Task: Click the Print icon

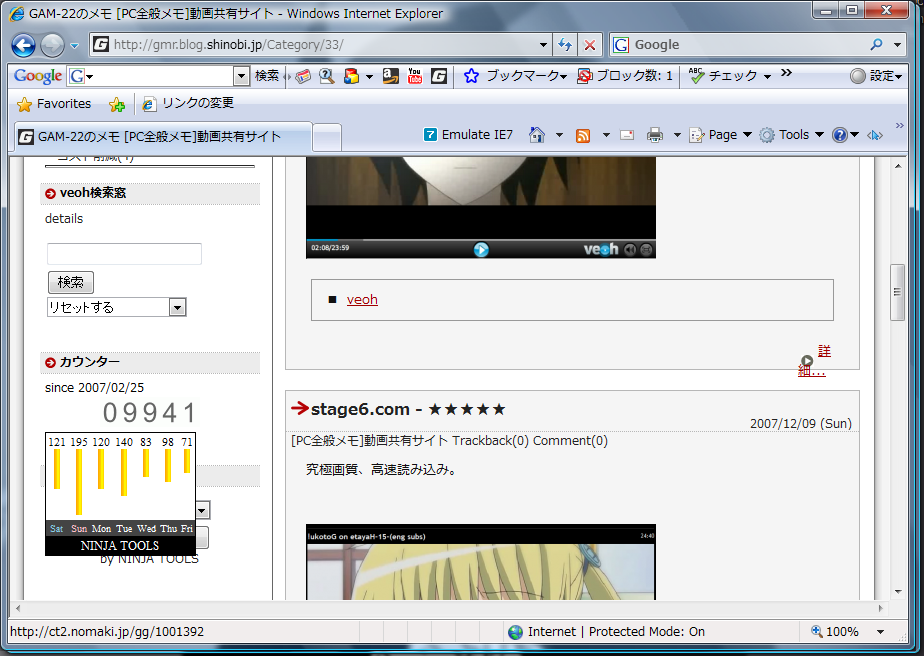Action: point(655,135)
